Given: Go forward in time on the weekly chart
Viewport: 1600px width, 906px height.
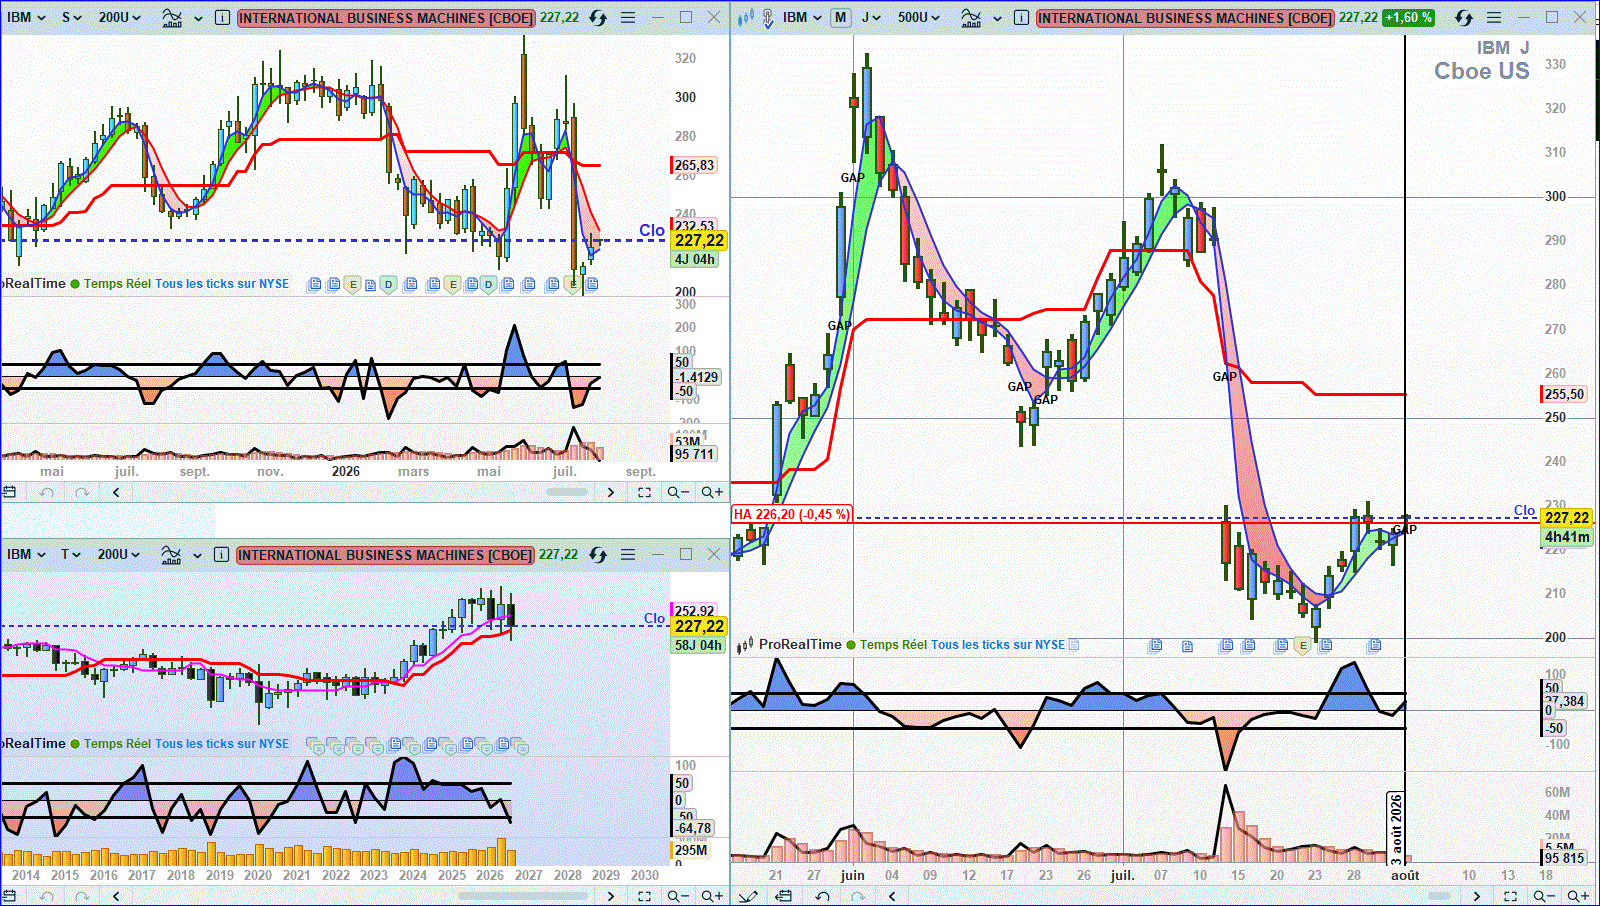Looking at the screenshot, I should [611, 492].
